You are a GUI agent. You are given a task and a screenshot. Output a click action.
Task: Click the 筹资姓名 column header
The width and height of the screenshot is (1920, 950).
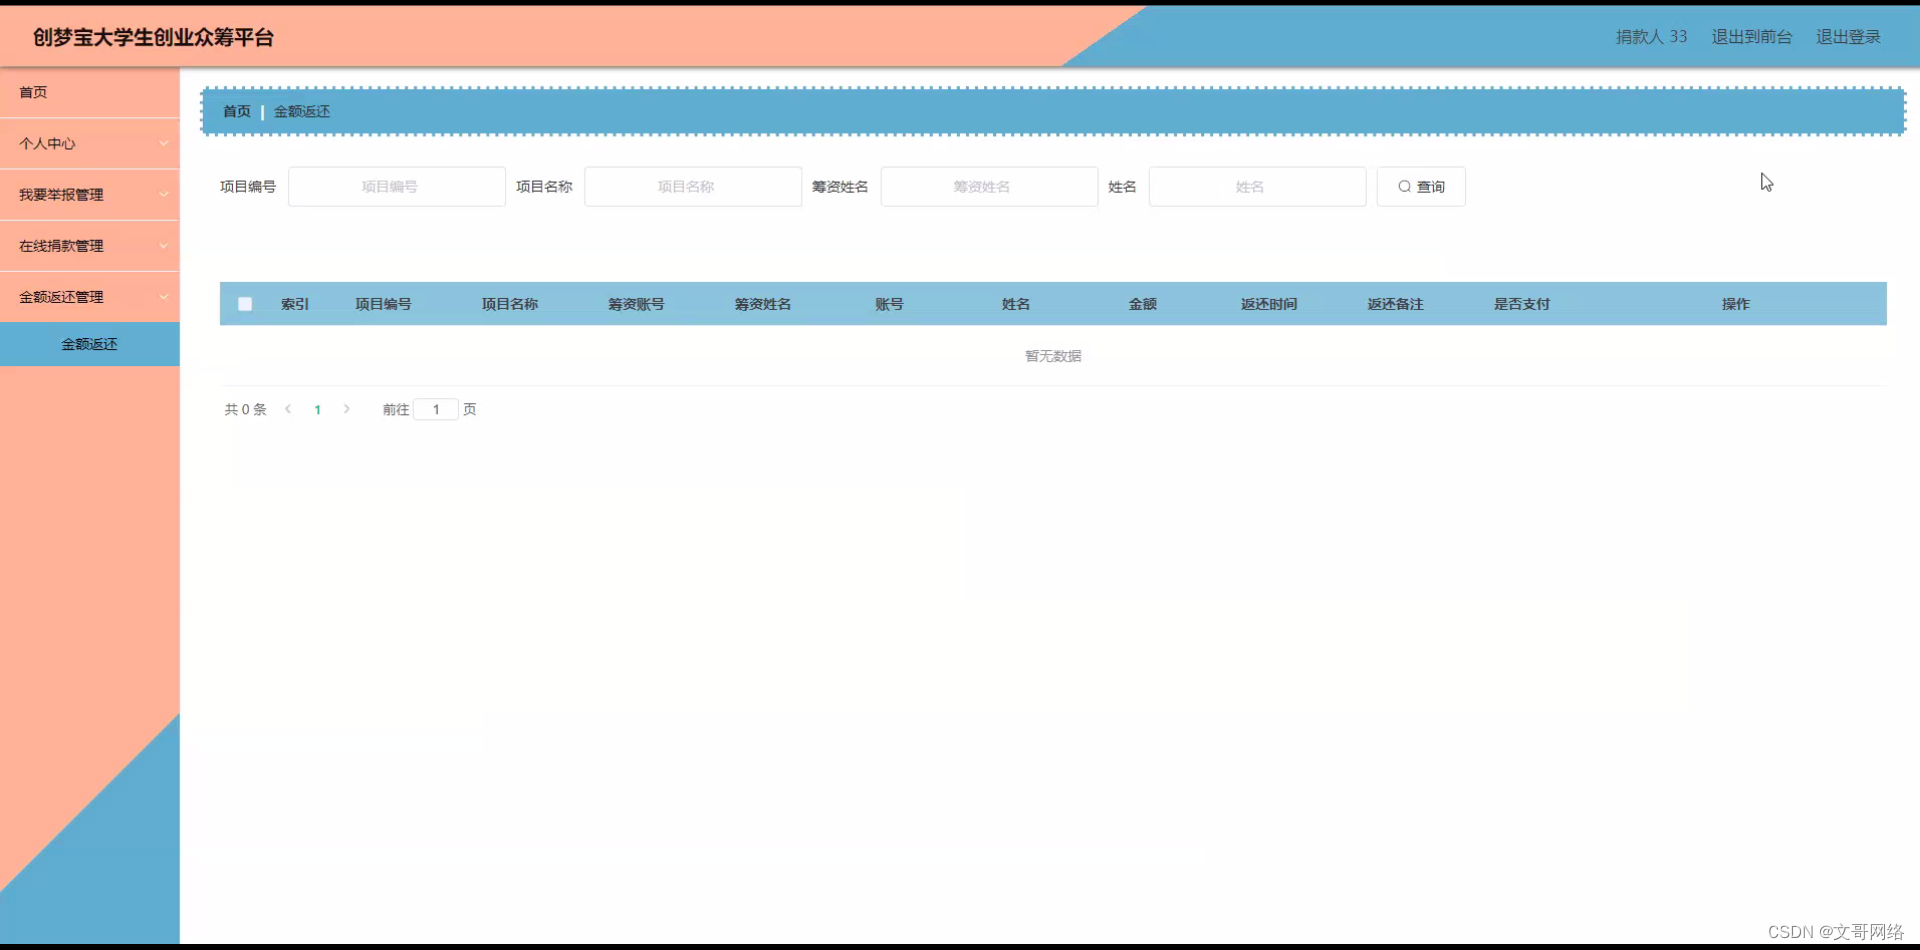(763, 304)
